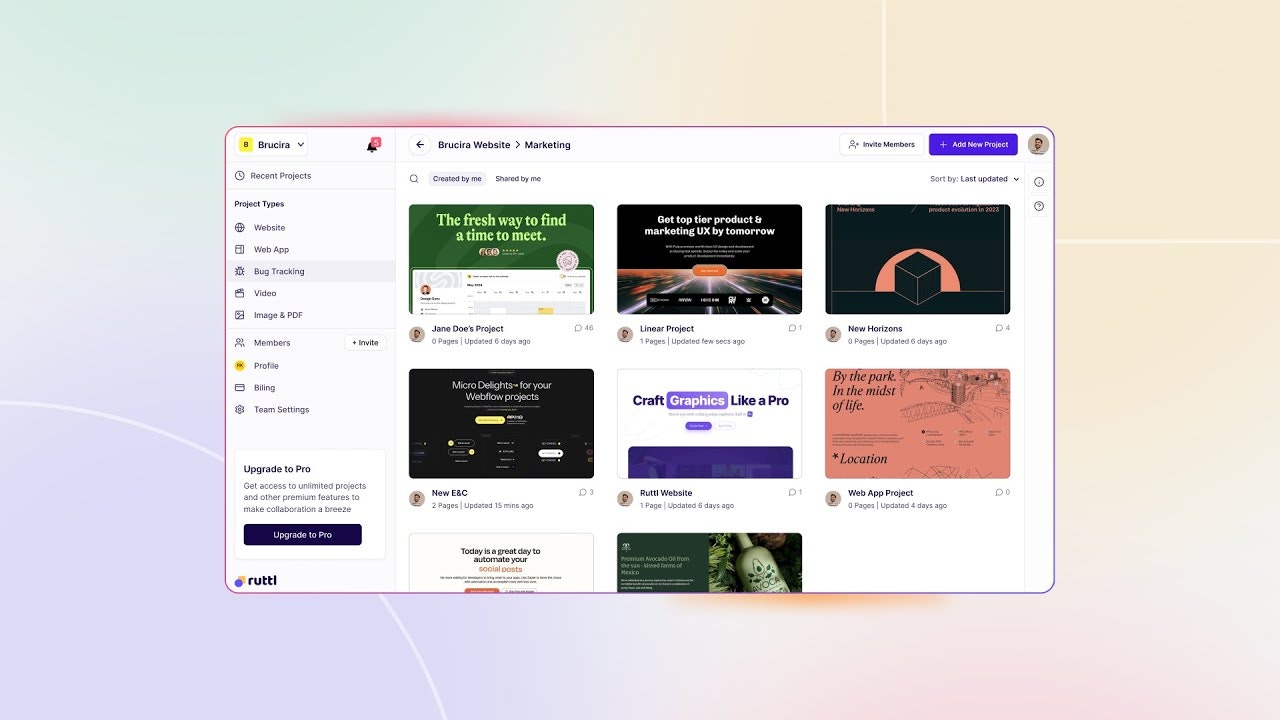Open the Linear Project thumbnail
Viewport: 1280px width, 720px height.
tap(709, 259)
